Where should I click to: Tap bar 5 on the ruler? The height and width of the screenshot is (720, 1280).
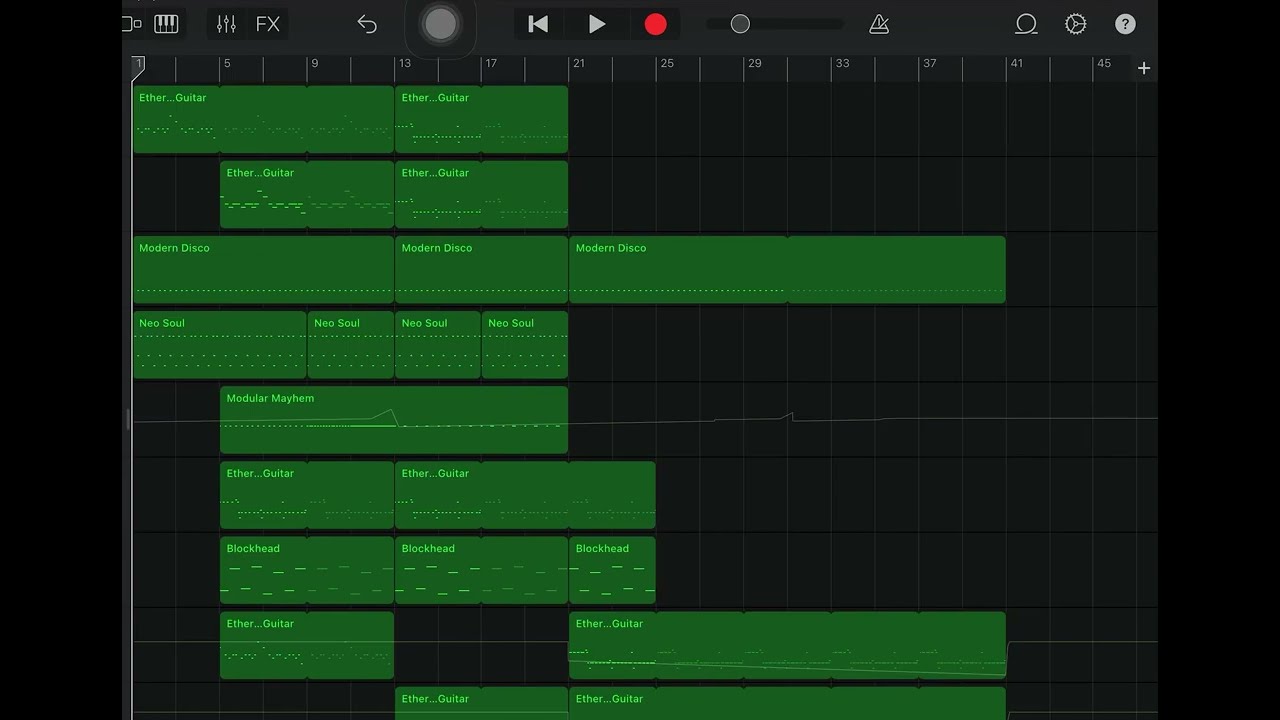(226, 64)
